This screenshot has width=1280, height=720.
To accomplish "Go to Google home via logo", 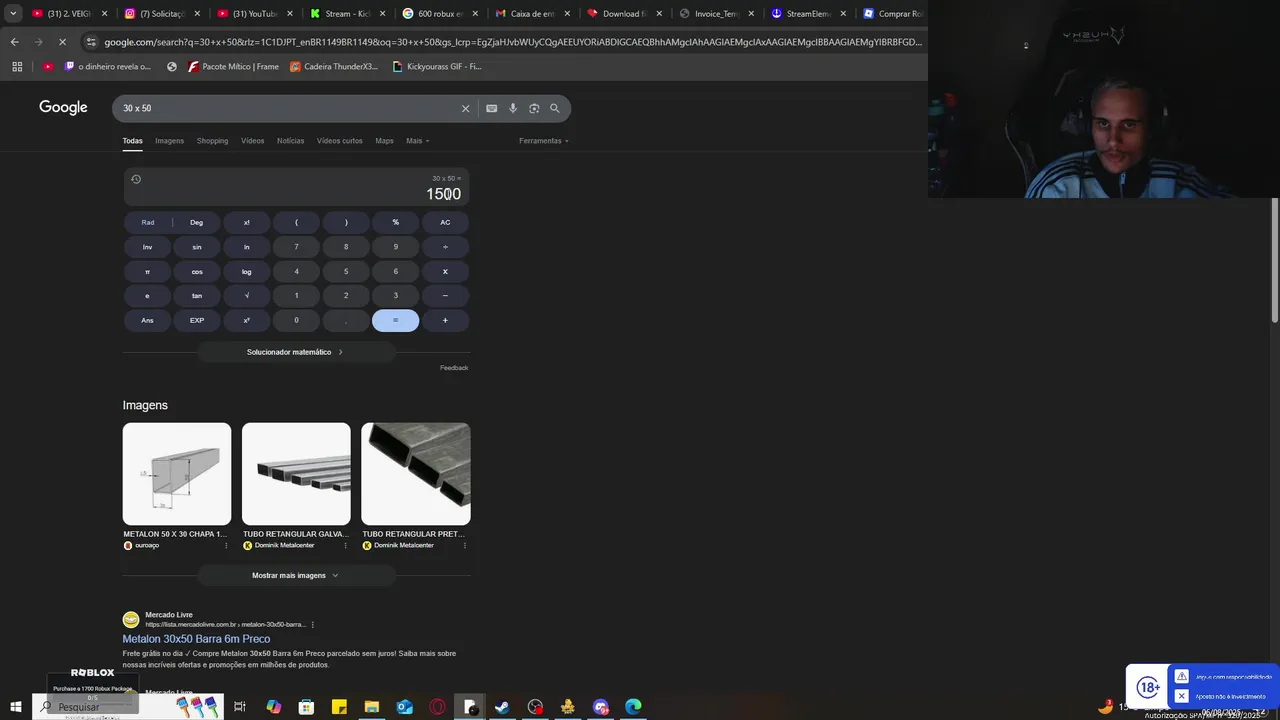I will [63, 107].
